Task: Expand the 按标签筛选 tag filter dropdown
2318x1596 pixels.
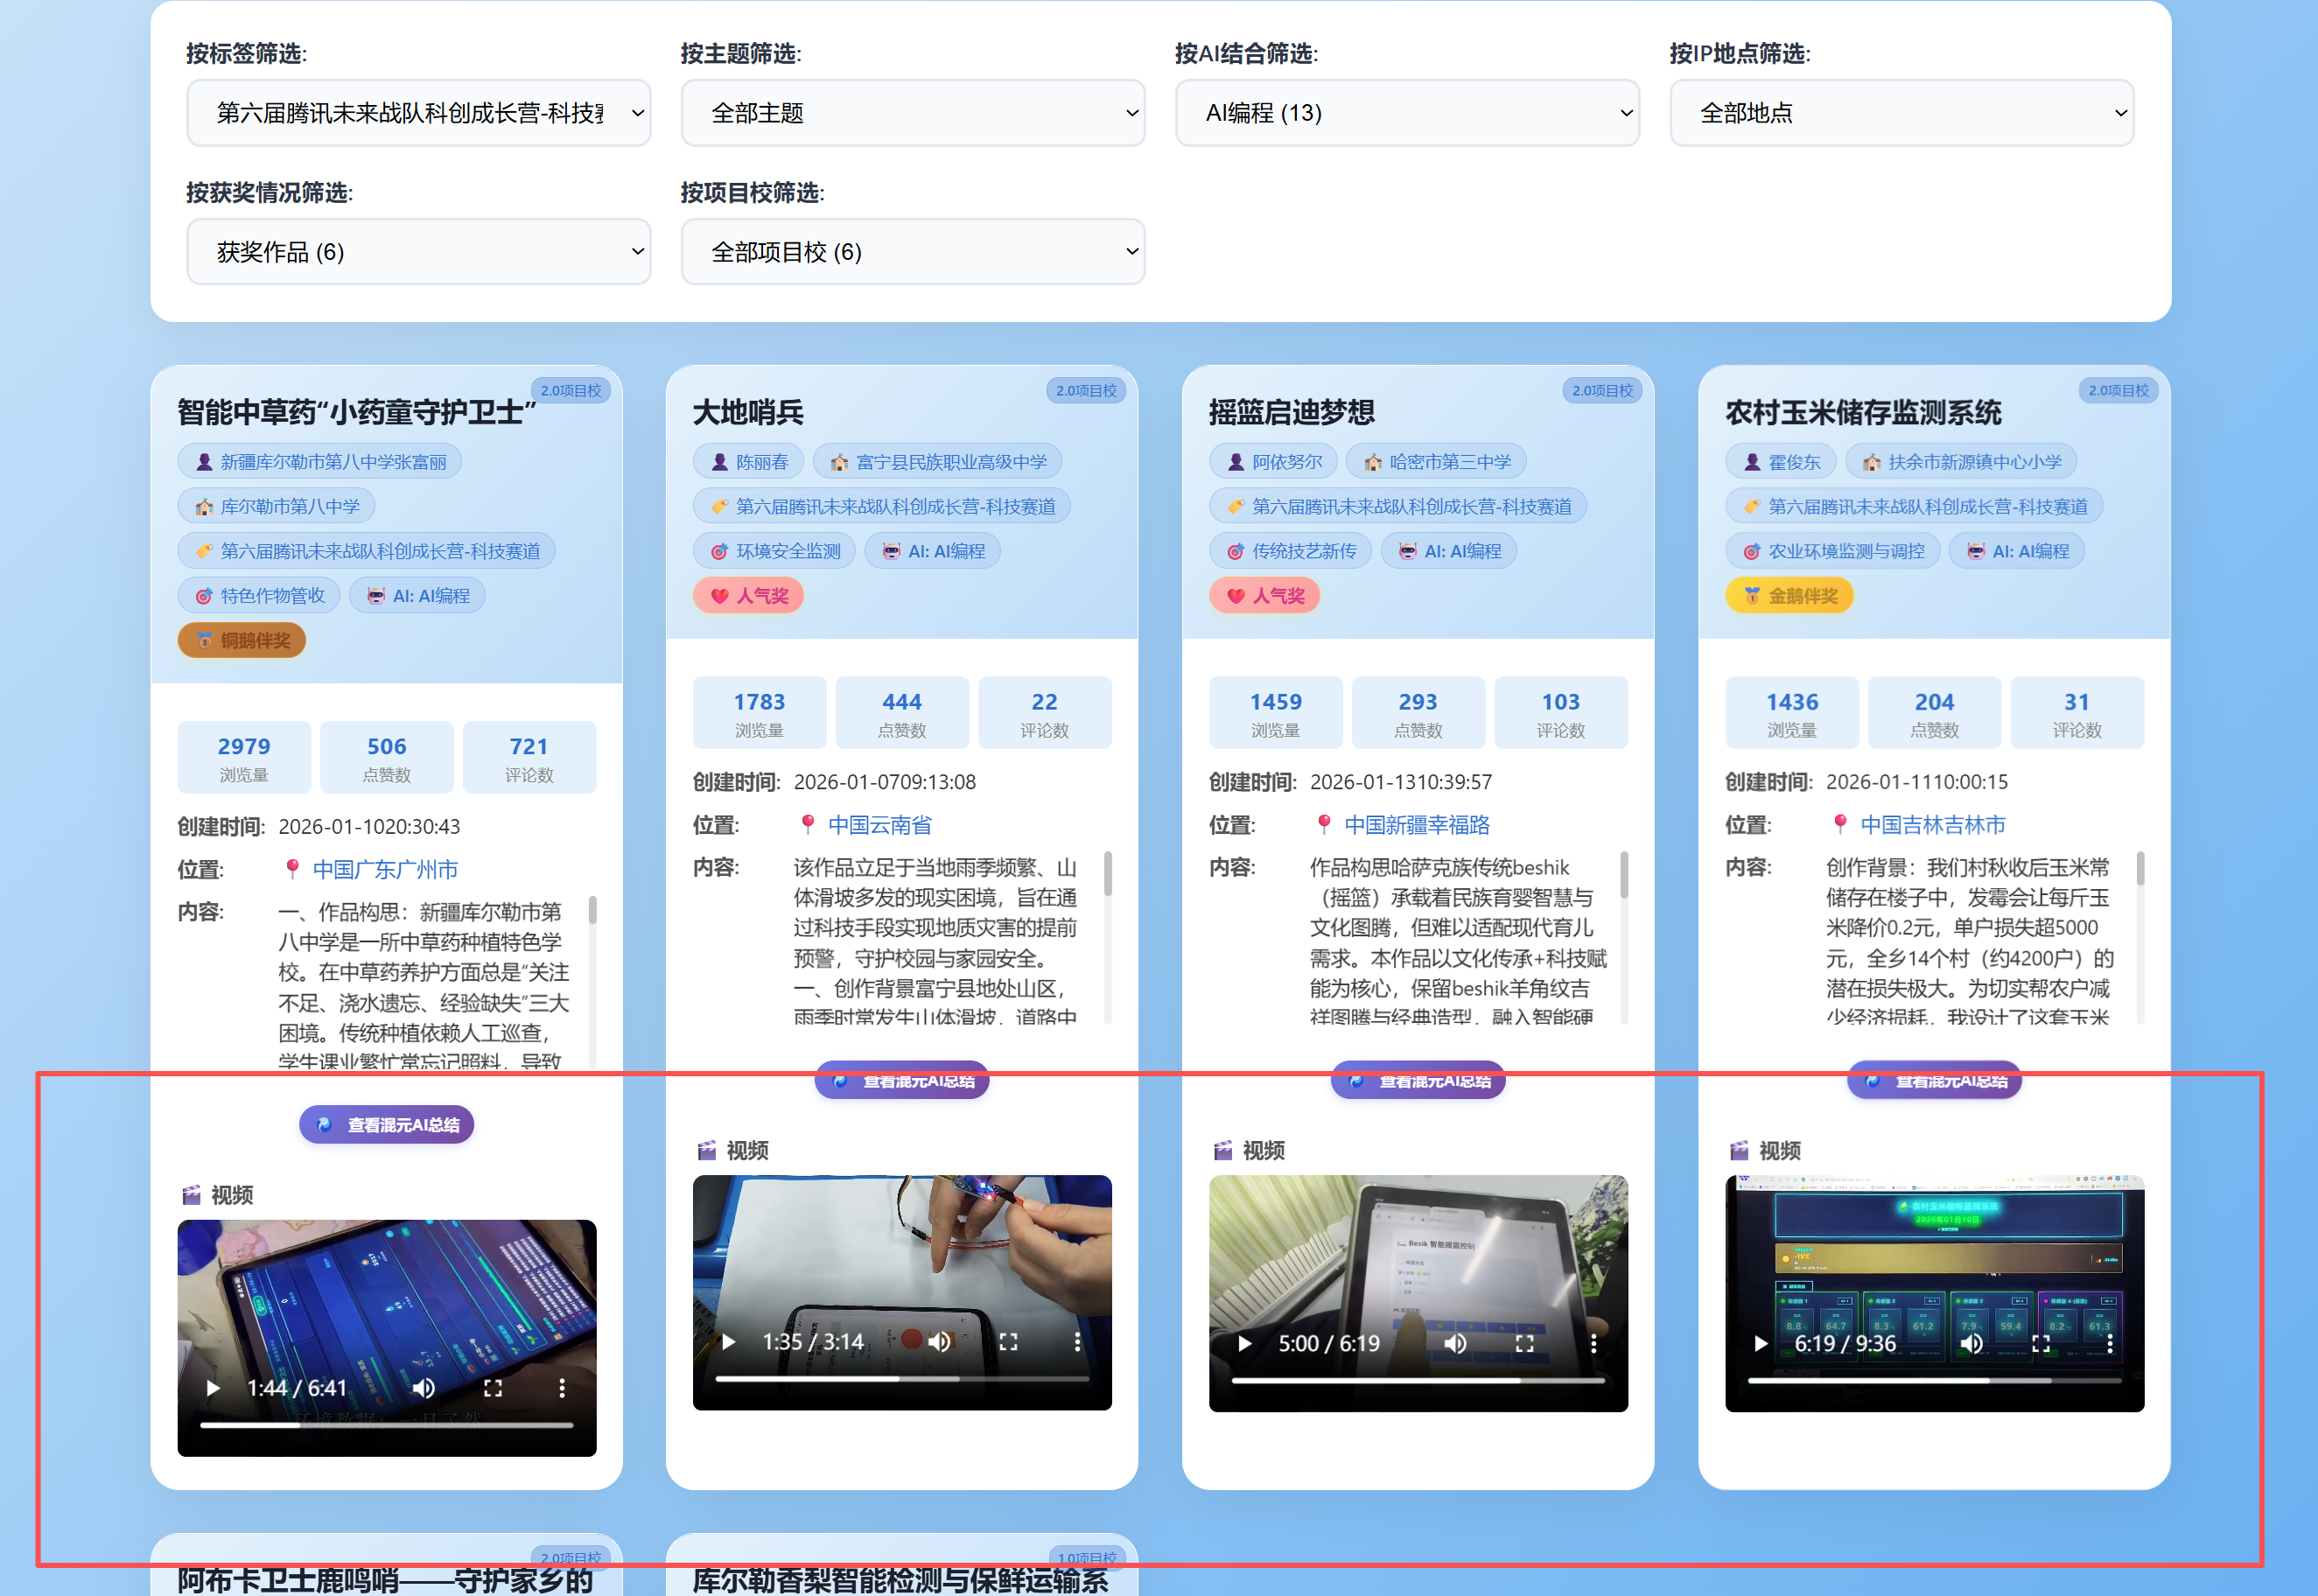Action: tap(418, 113)
